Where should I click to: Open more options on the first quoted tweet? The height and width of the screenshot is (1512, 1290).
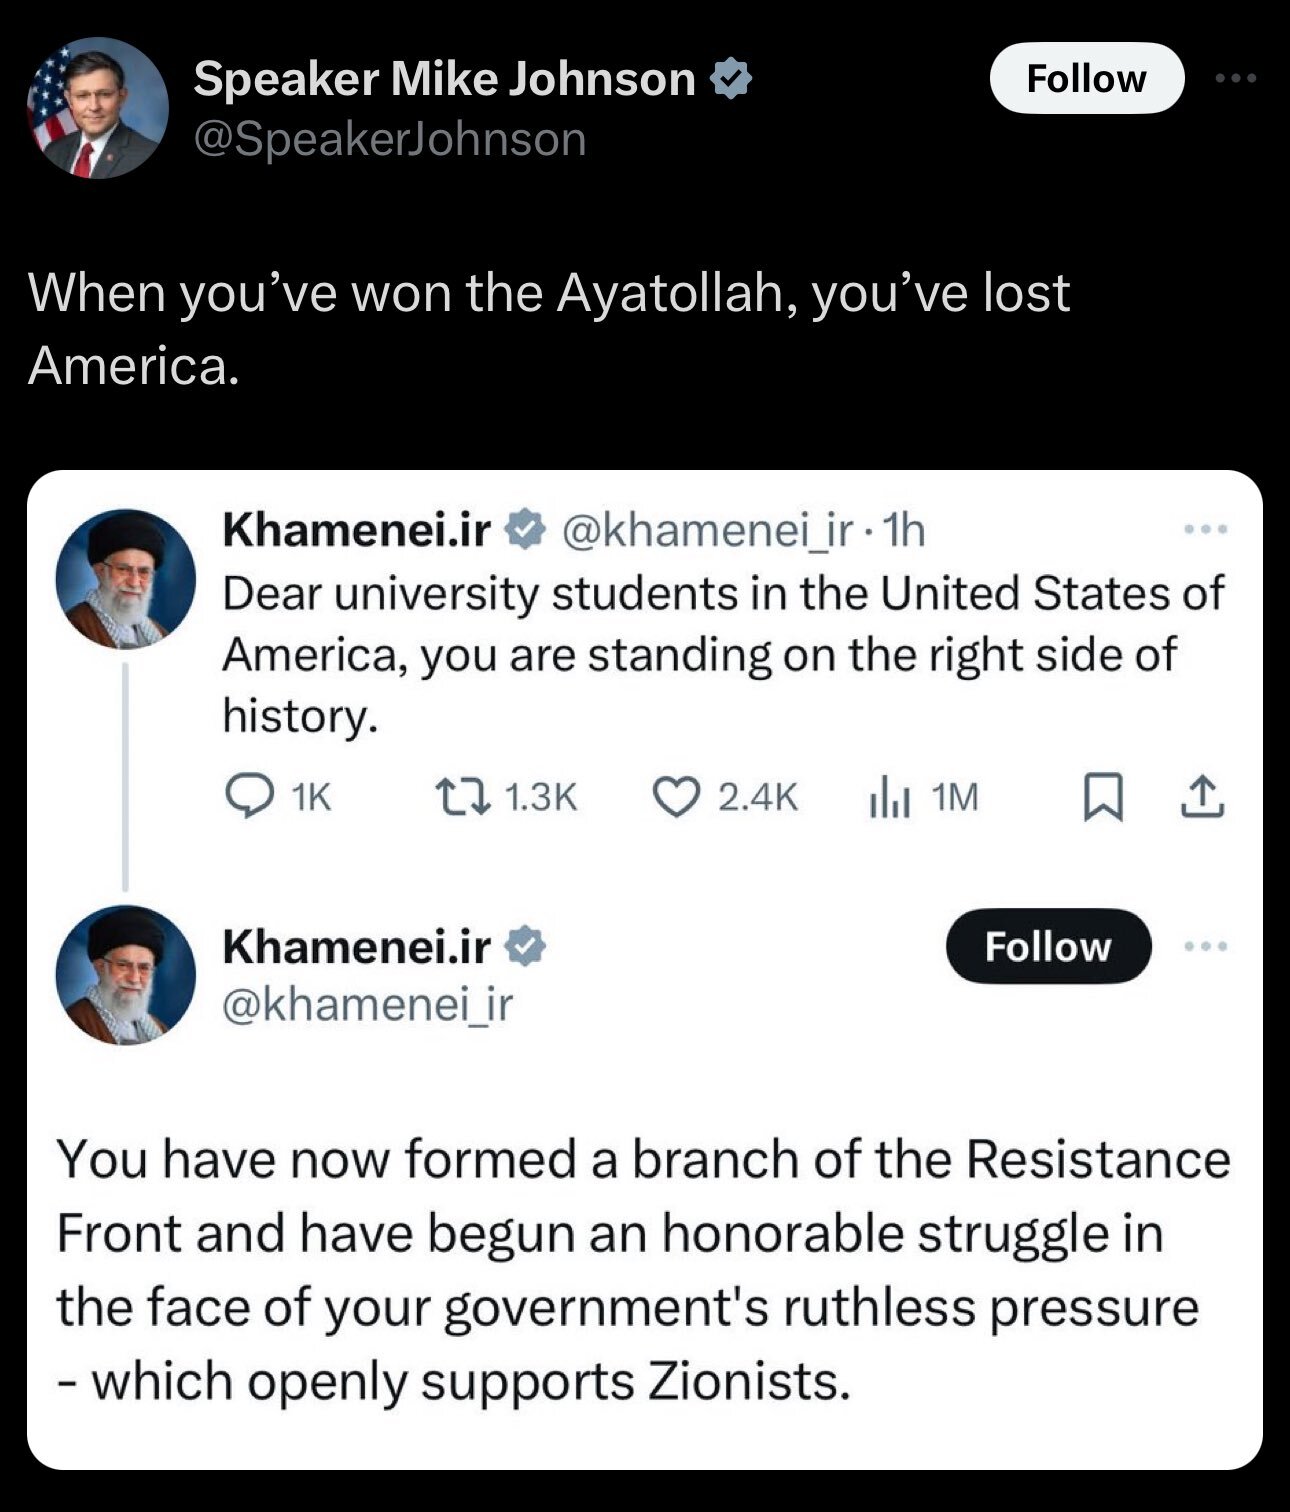pyautogui.click(x=1204, y=529)
